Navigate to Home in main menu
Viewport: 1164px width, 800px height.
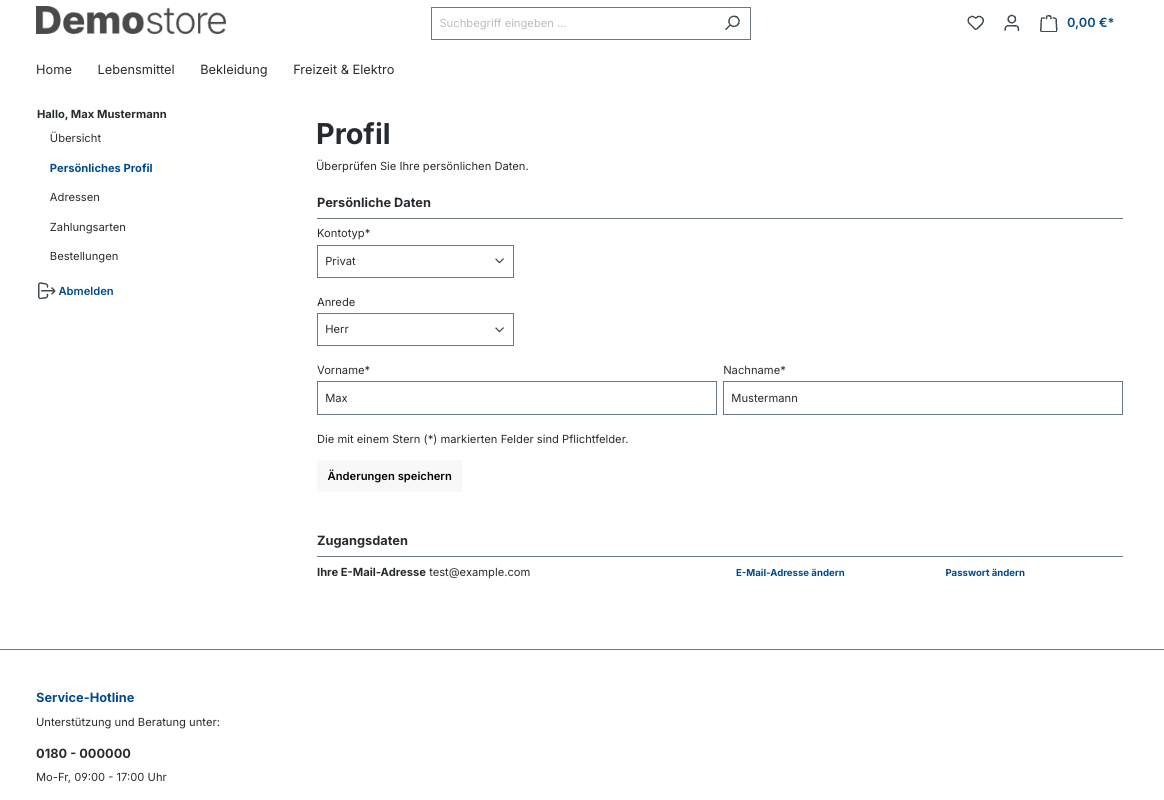(54, 70)
